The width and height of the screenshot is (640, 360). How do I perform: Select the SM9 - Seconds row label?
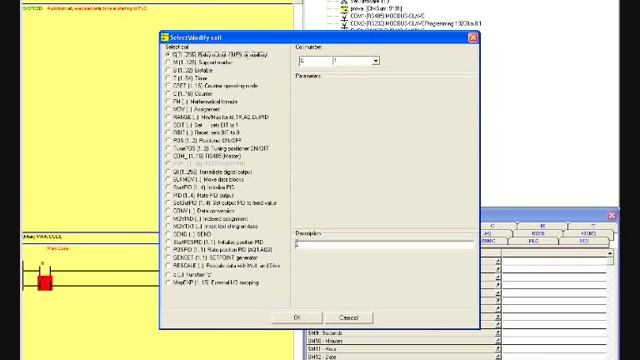(x=325, y=333)
